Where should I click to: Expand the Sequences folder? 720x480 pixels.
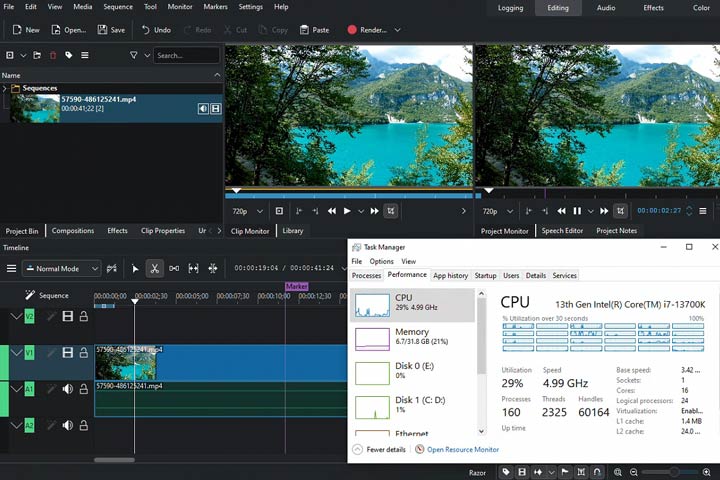point(5,88)
